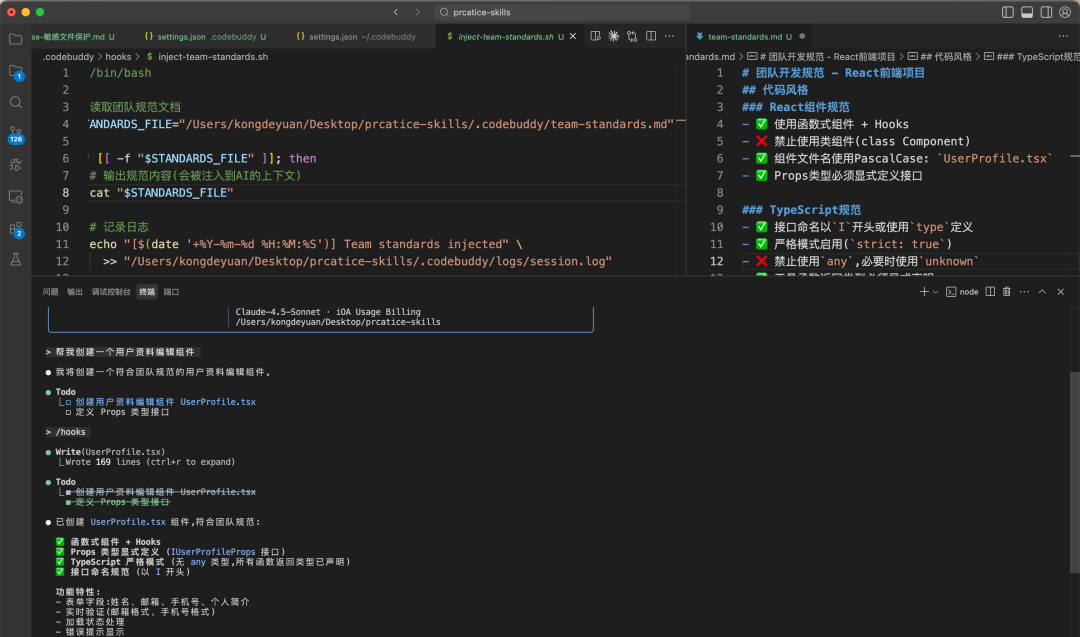This screenshot has width=1080, height=637.
Task: Open terminal panel more actions menu
Action: point(1024,292)
